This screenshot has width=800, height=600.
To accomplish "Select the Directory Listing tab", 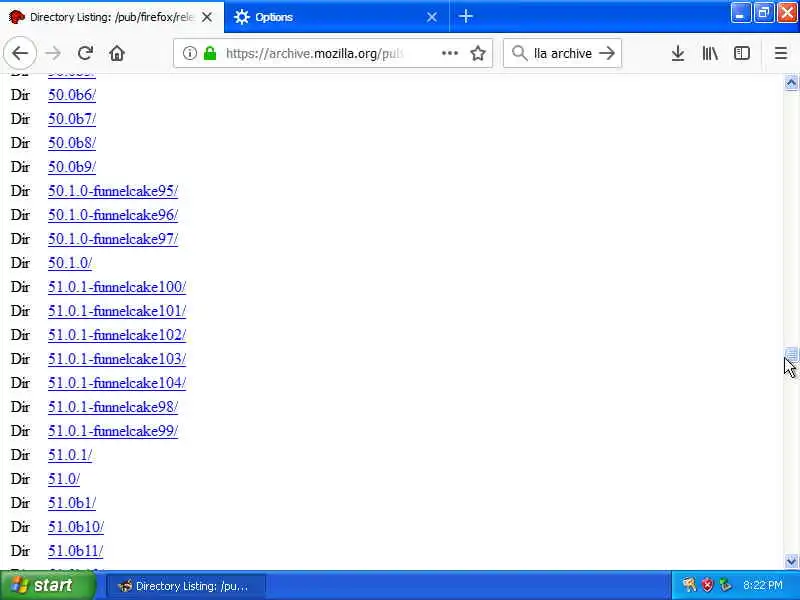I will 112,17.
